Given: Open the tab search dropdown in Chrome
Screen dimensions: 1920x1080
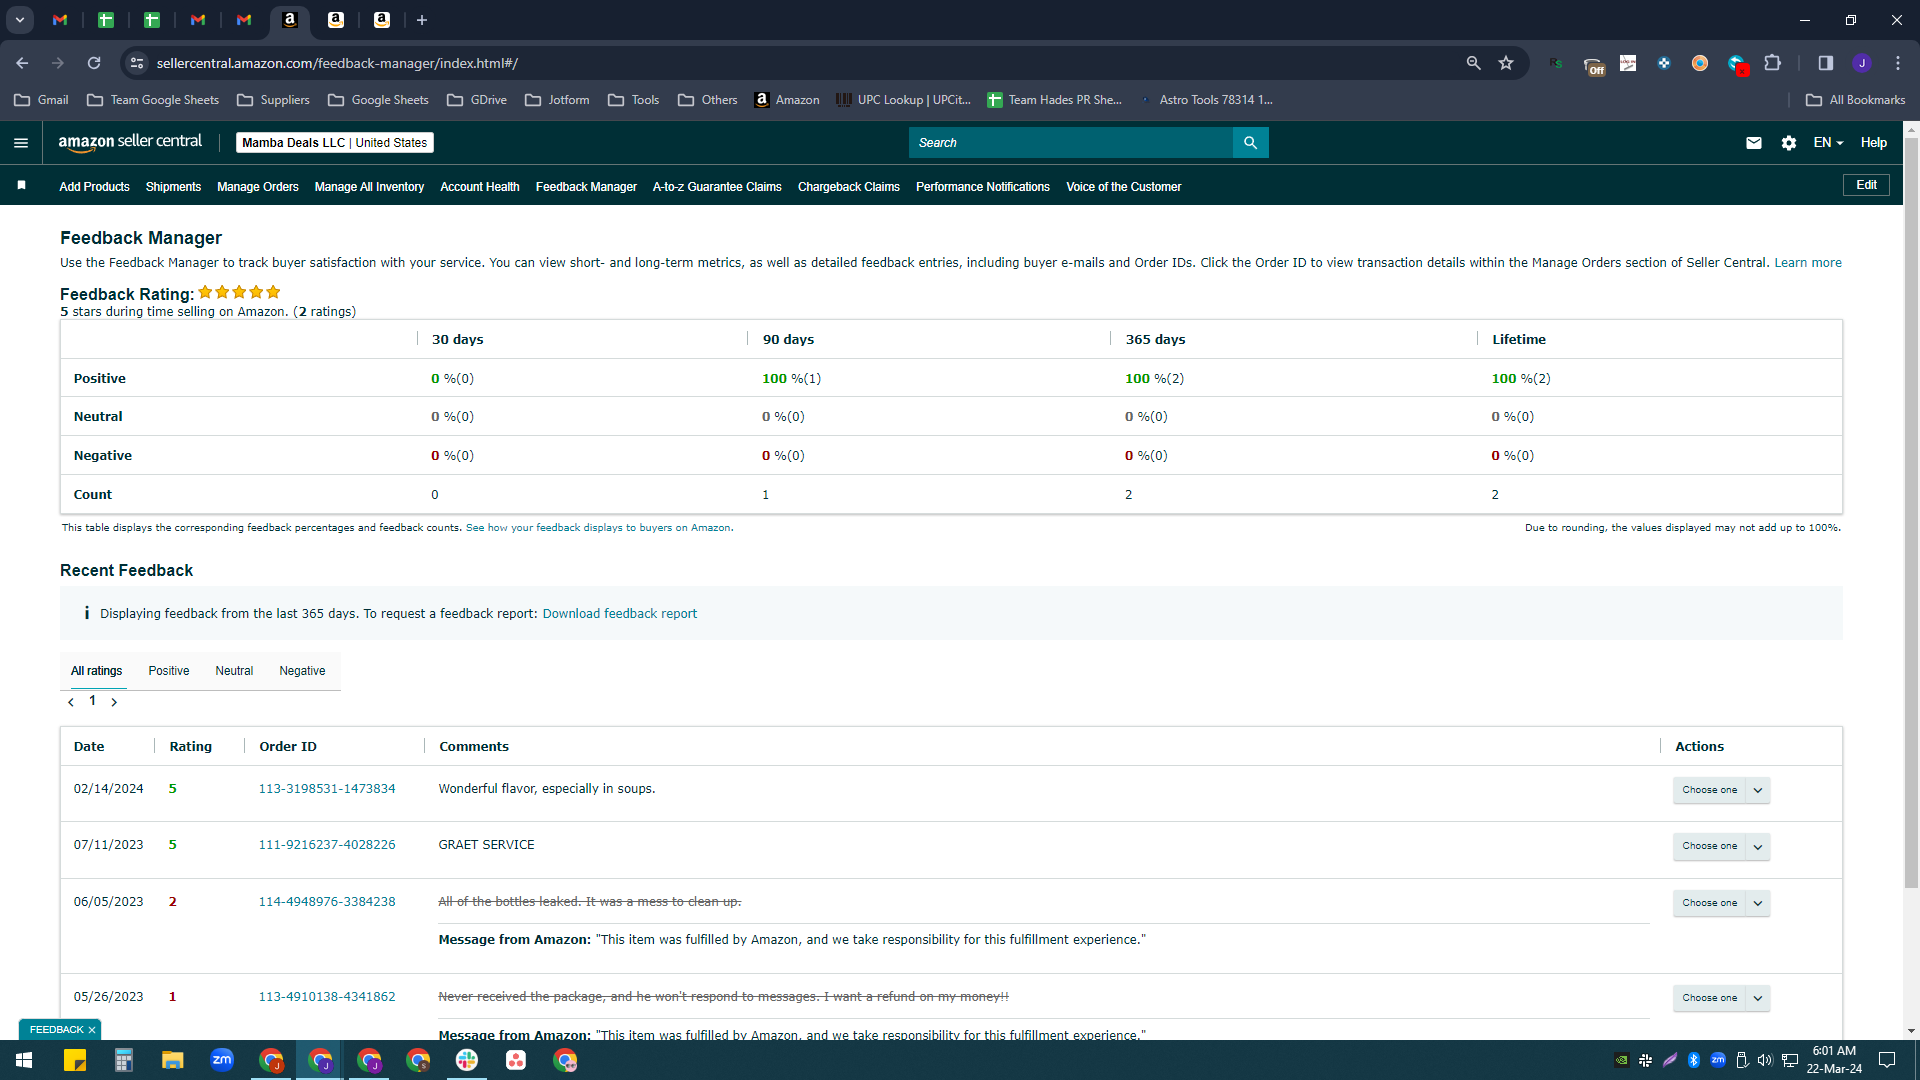Looking at the screenshot, I should pyautogui.click(x=20, y=20).
